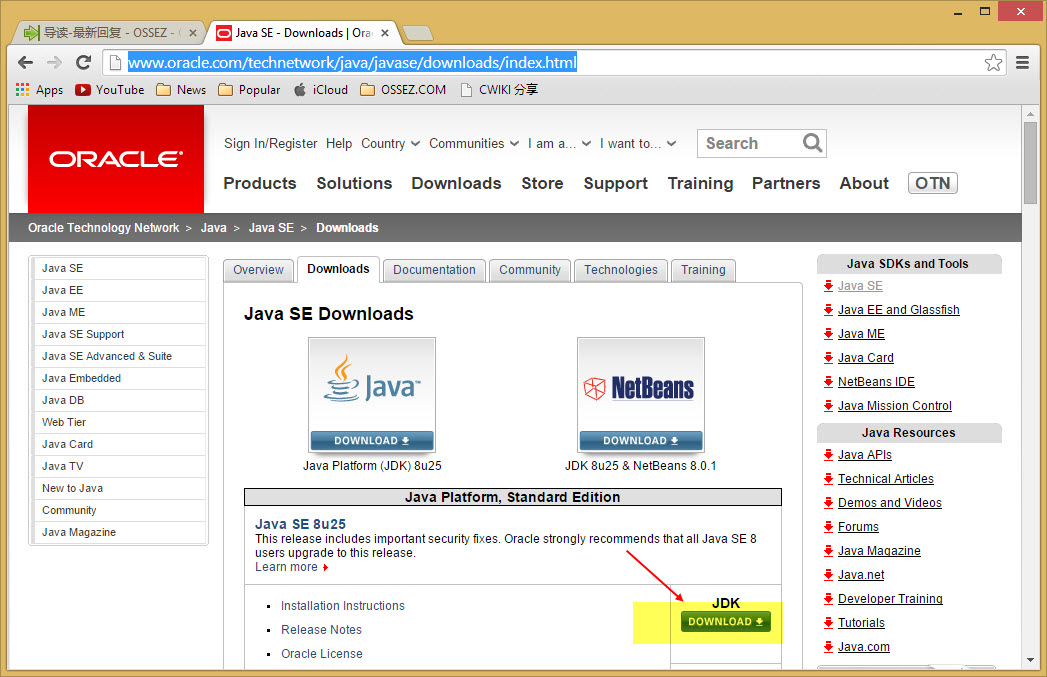1047x677 pixels.
Task: Select Java Embedded in left sidebar
Action: pyautogui.click(x=81, y=378)
